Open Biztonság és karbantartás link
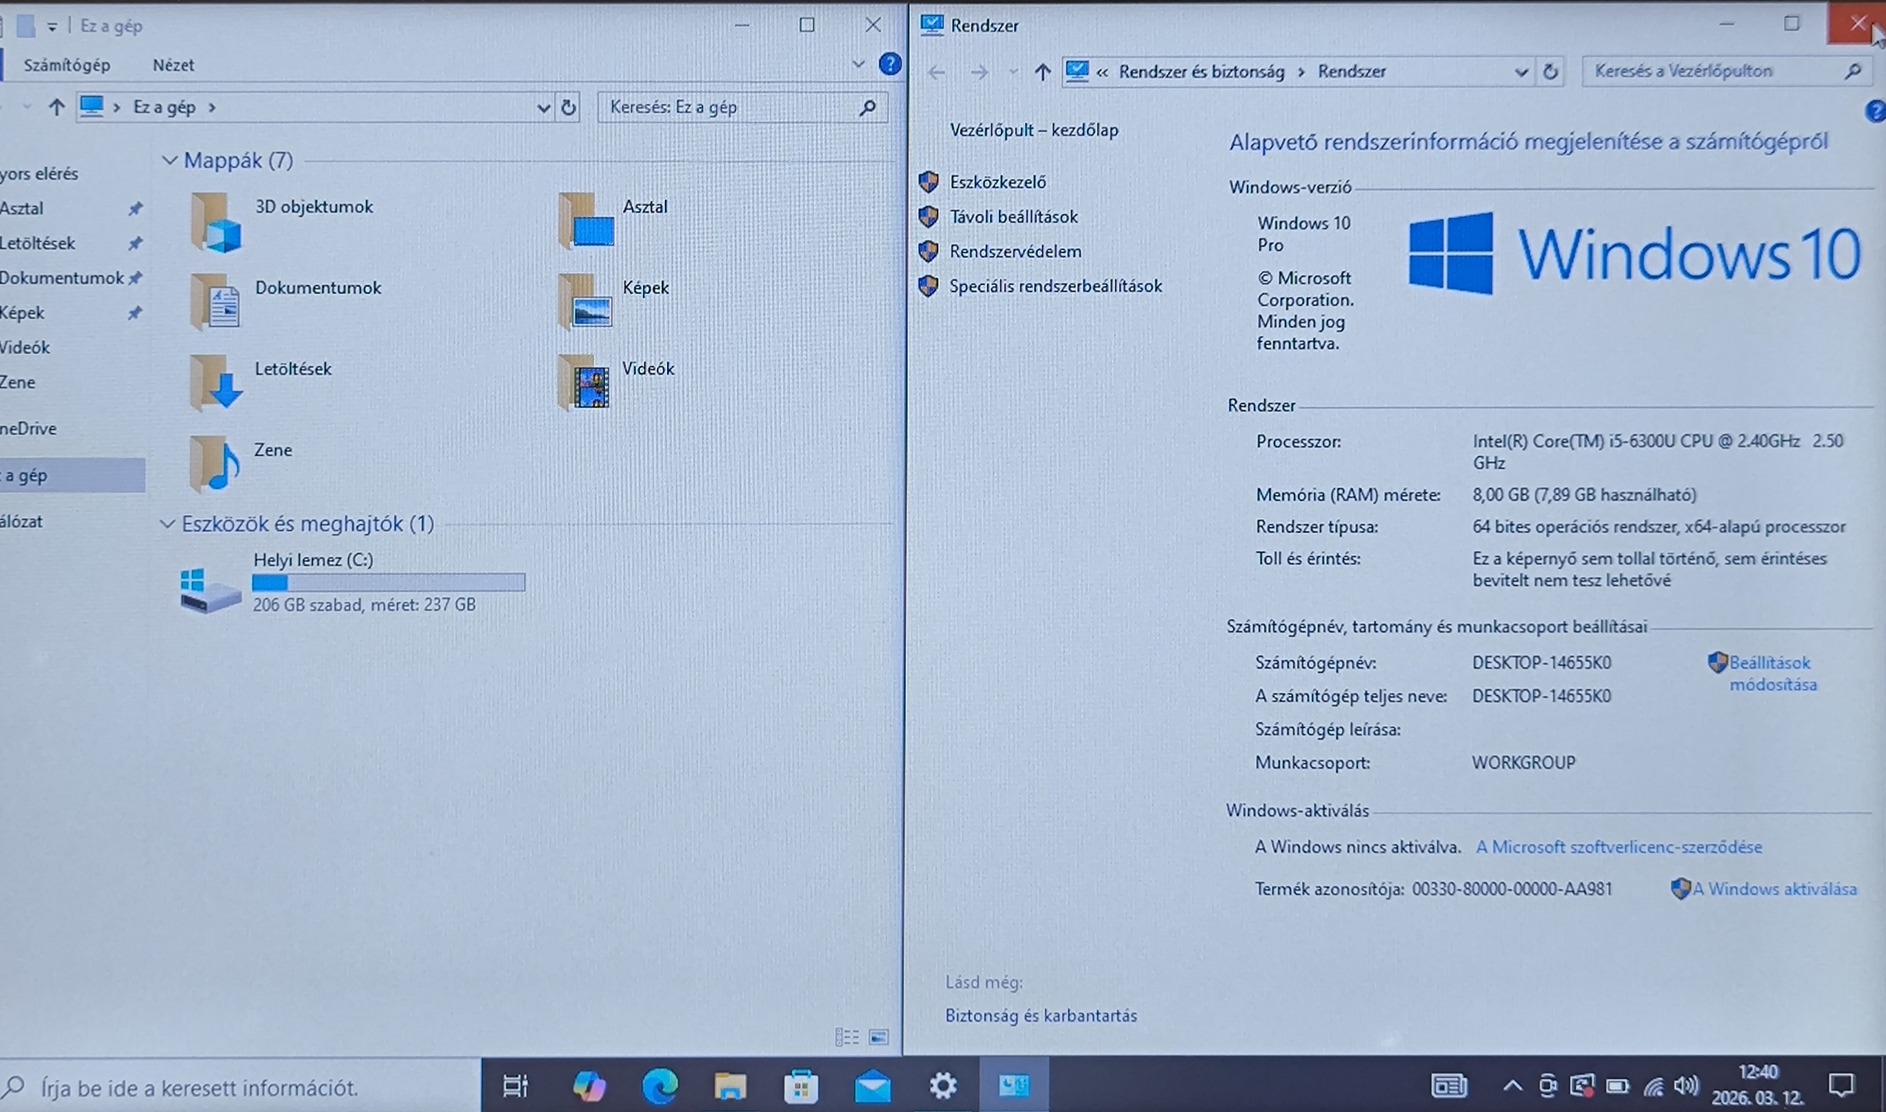Viewport: 1886px width, 1112px height. tap(1041, 1016)
